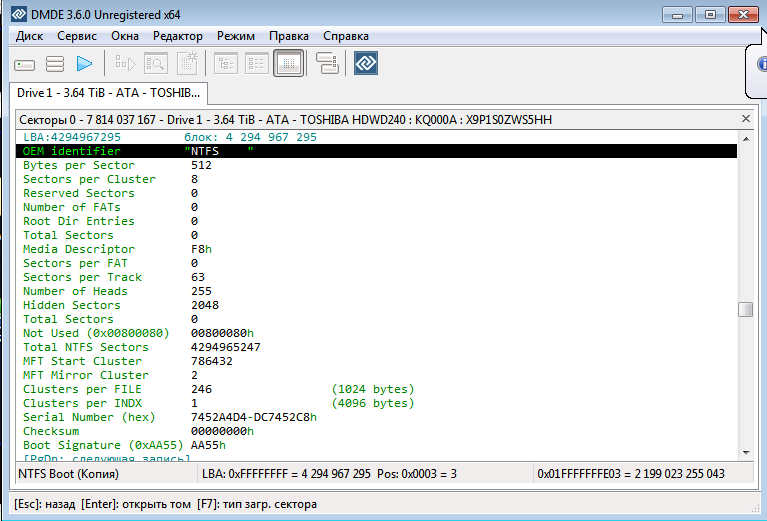This screenshot has height=521, width=767.
Task: Open the Режим menu
Action: pos(236,36)
